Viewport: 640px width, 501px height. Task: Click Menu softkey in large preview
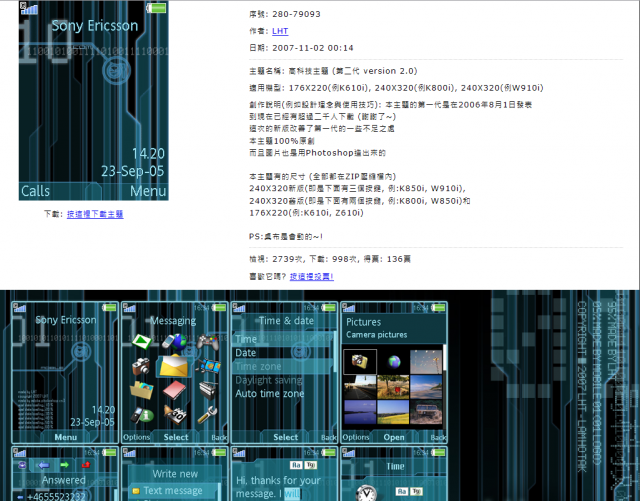coord(148,191)
